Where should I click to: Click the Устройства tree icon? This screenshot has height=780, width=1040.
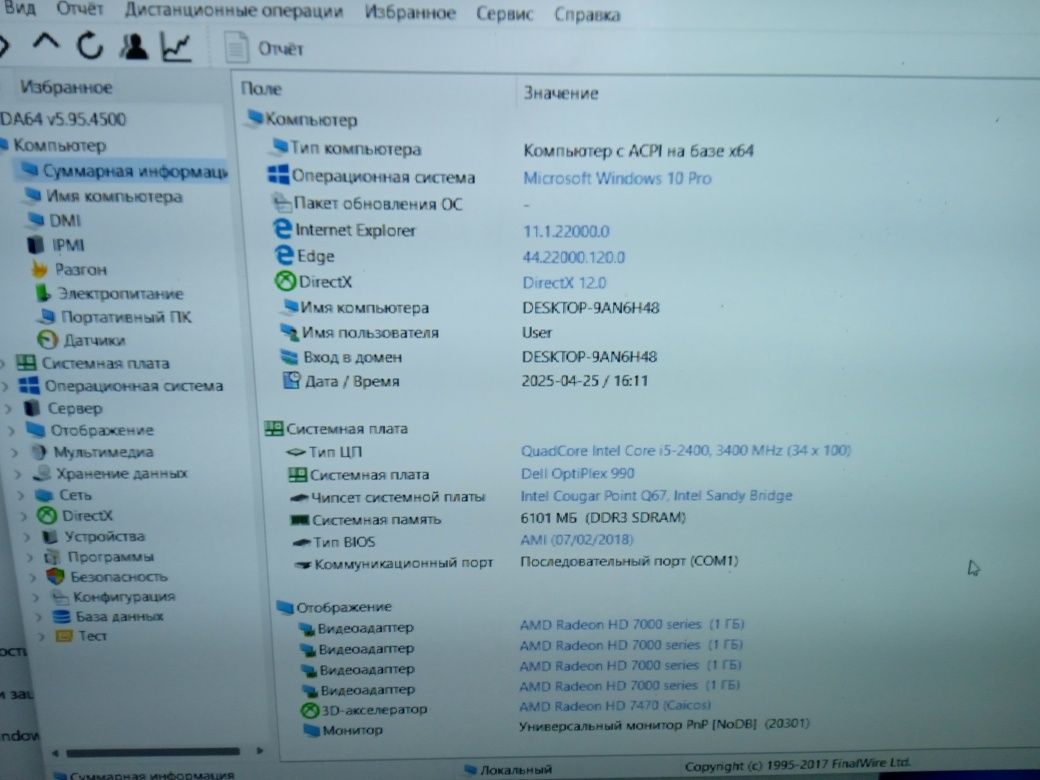coord(49,536)
